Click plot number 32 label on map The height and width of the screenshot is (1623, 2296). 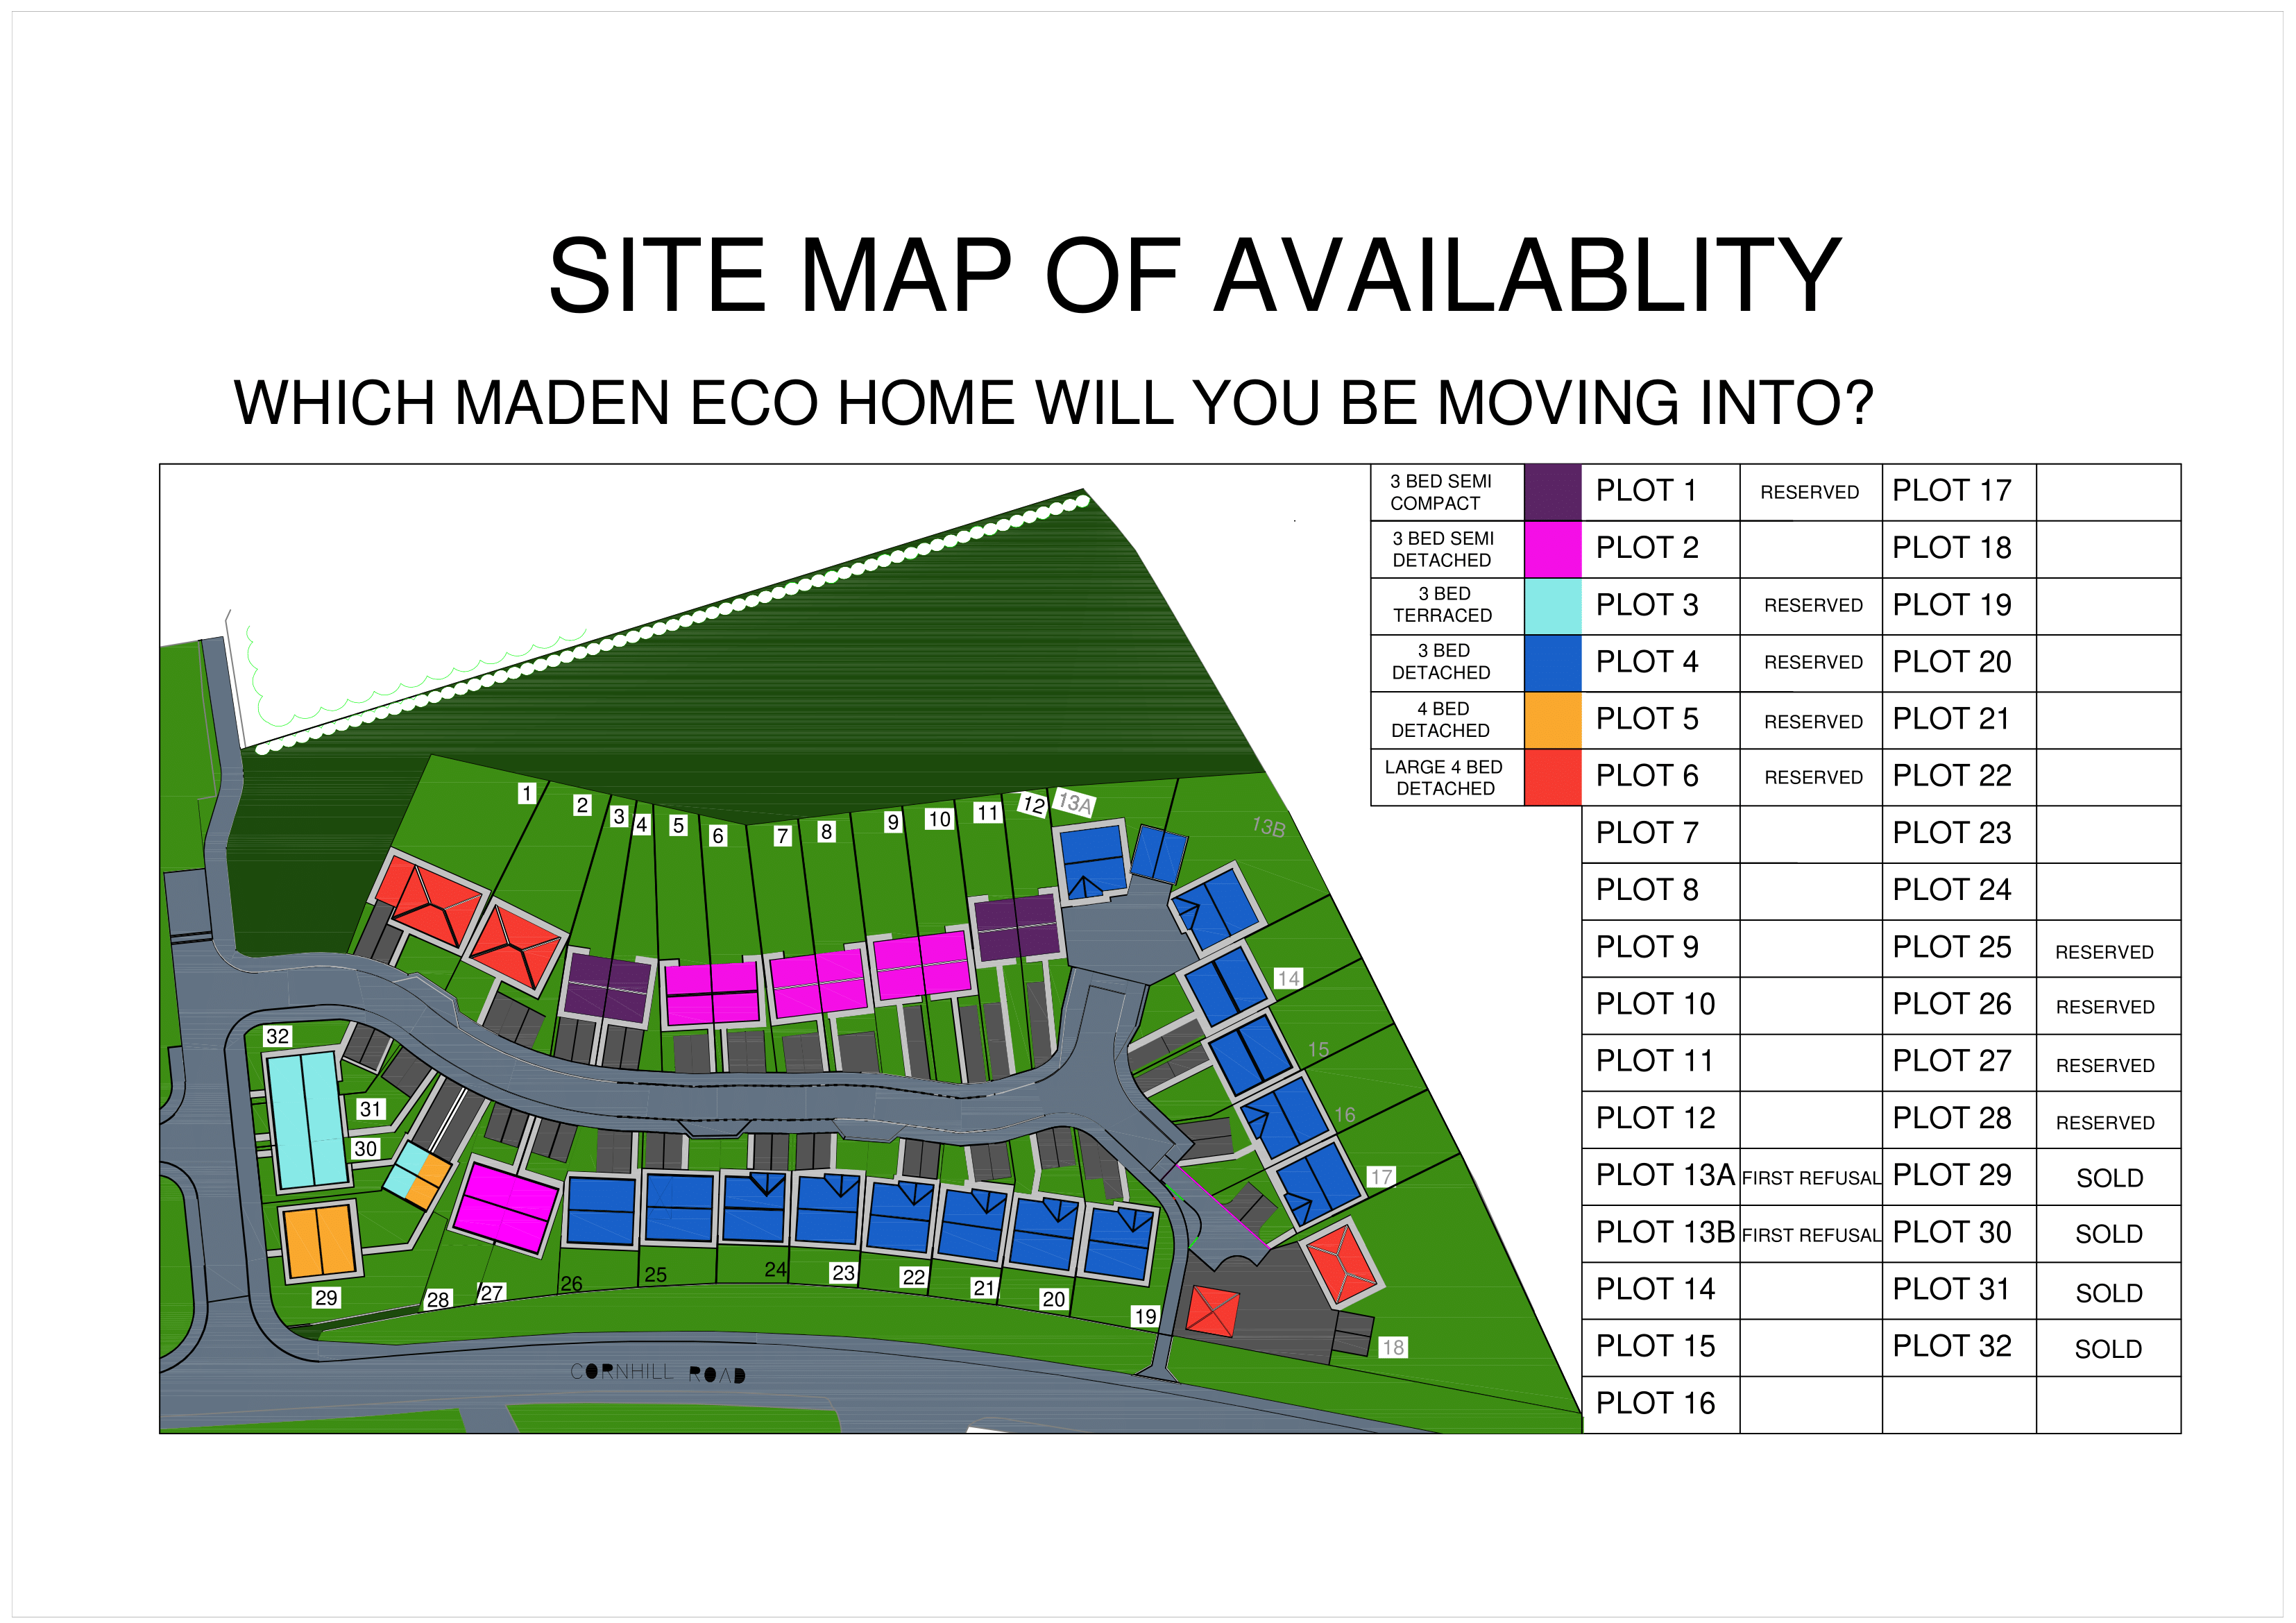tap(277, 1036)
